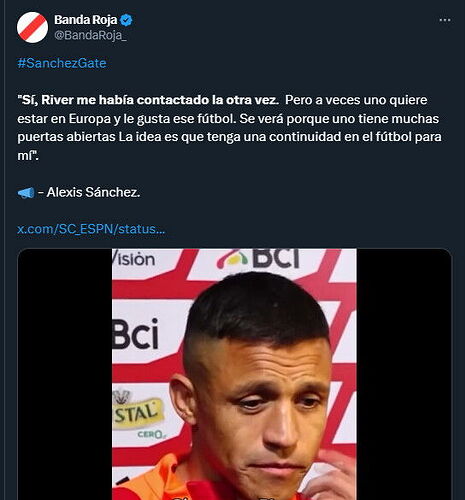Click the bold River quote text

click(148, 100)
